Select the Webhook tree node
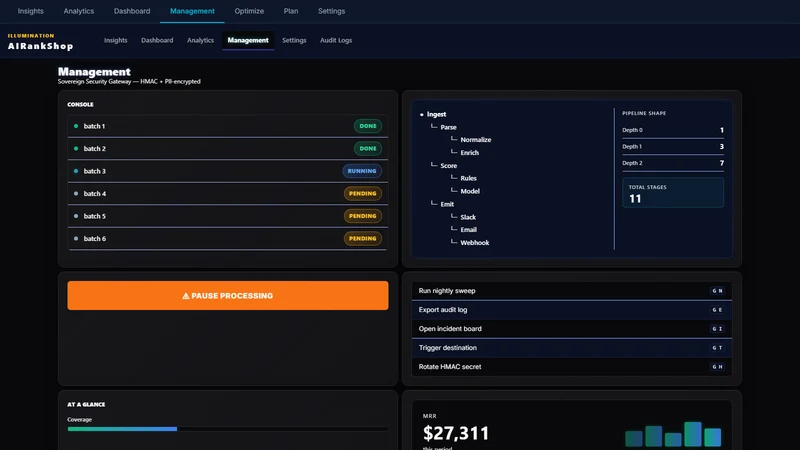The image size is (800, 450). (474, 243)
